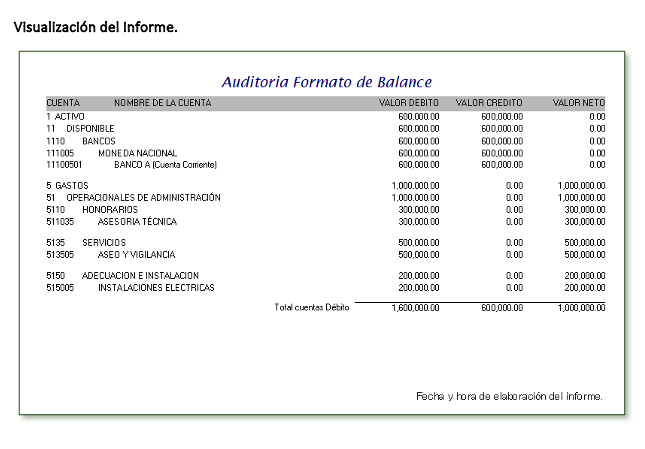The width and height of the screenshot is (645, 449).
Task: Select the "11 DISPONIBLE" account row
Action: pos(80,129)
